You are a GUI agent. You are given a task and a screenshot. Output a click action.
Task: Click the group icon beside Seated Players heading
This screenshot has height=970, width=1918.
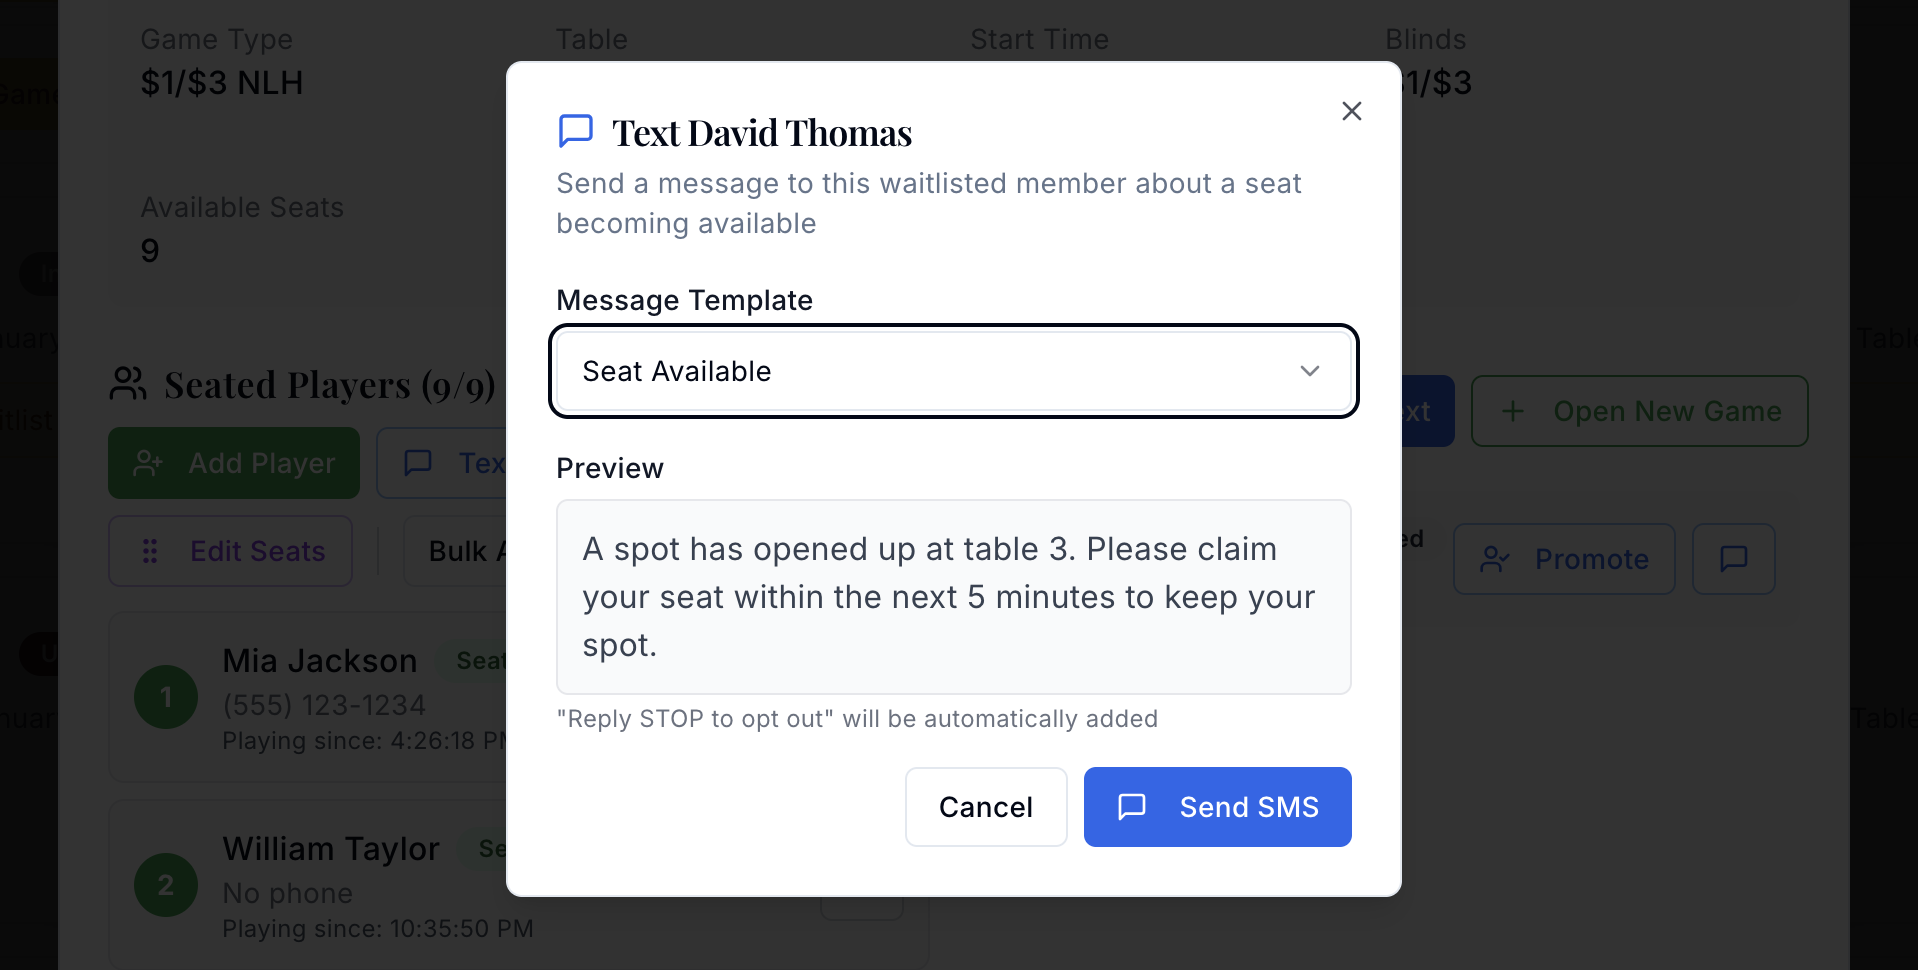[x=127, y=383]
